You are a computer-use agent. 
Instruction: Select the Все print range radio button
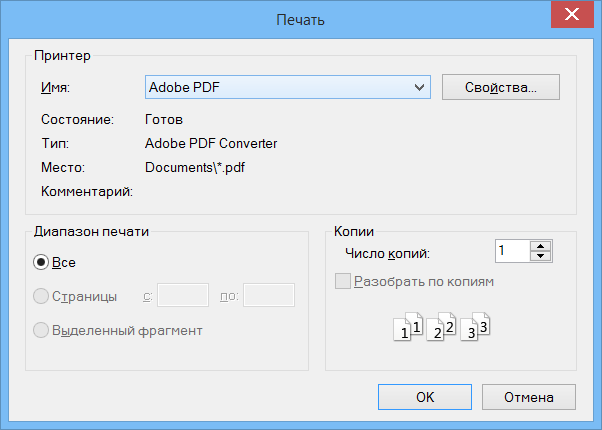[41, 262]
